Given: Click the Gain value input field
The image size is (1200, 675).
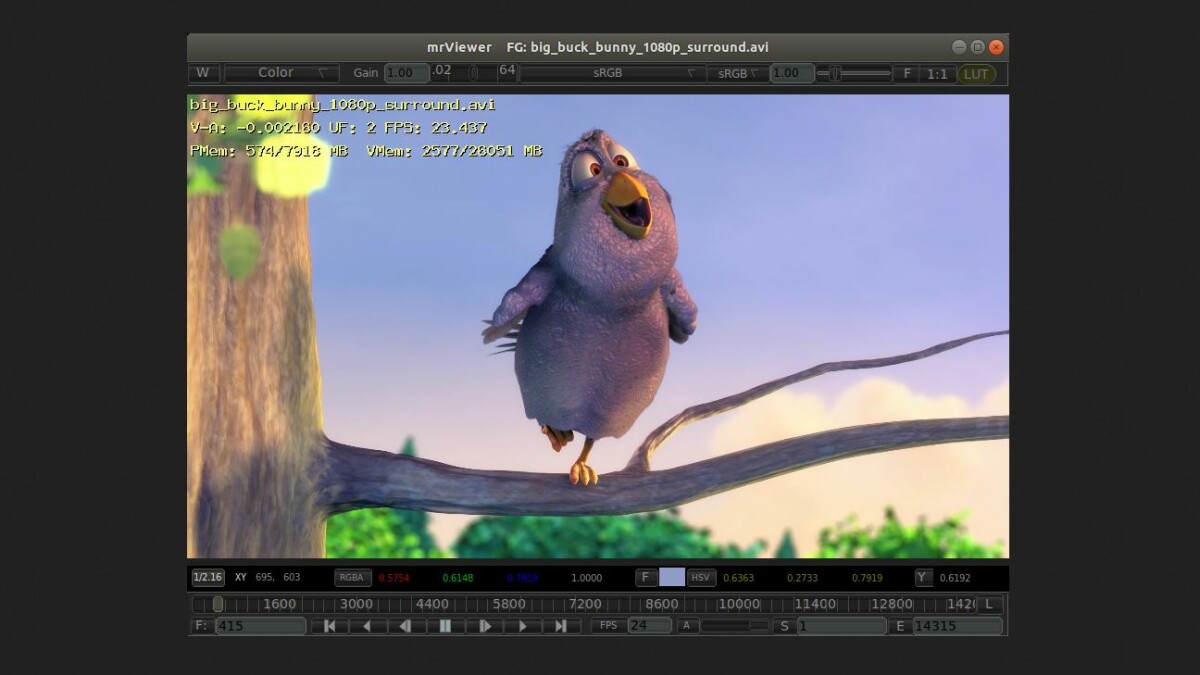Looking at the screenshot, I should (x=406, y=73).
